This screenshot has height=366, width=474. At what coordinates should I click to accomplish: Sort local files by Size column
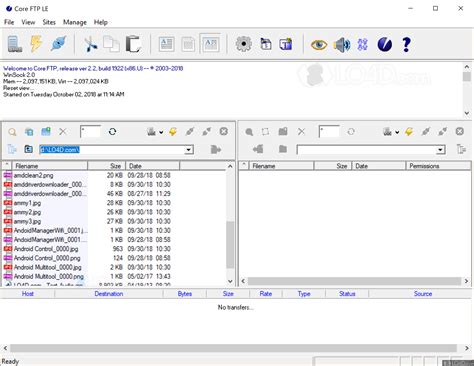[107, 166]
